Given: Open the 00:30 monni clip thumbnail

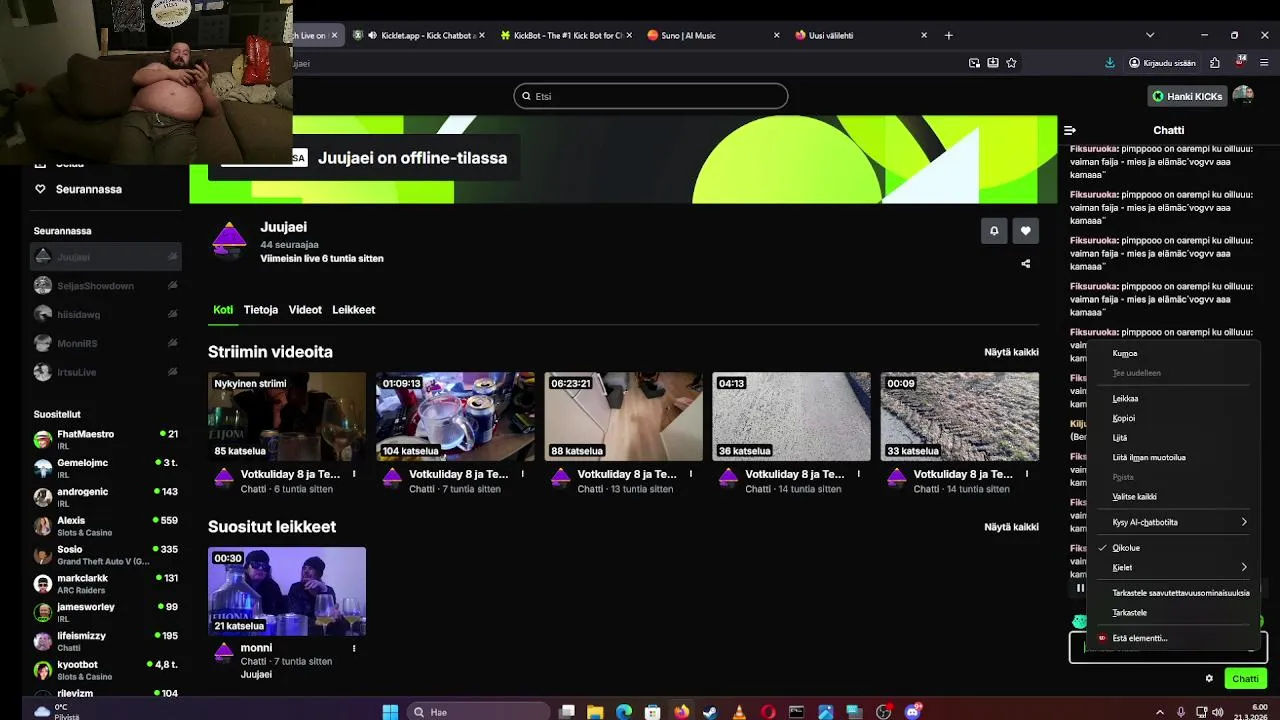Looking at the screenshot, I should coord(287,591).
